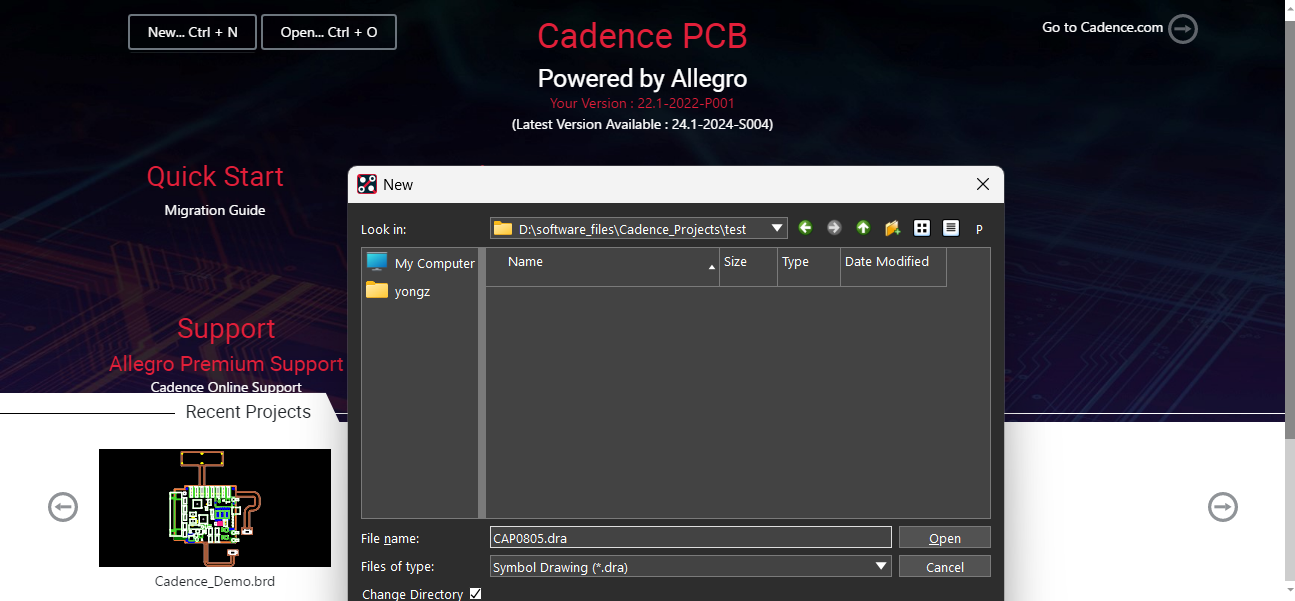Open the yongz folder shortcut

click(398, 291)
